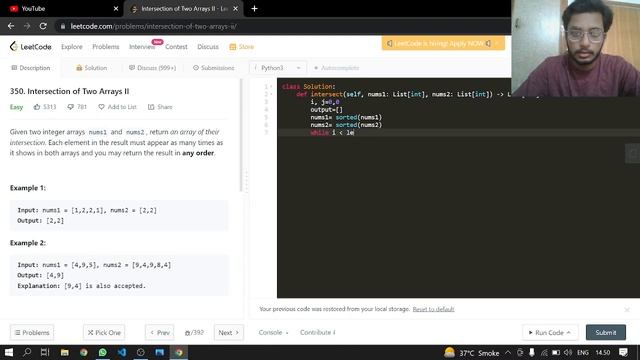Click the browser forward arrow
This screenshot has height=360, width=640.
(x=27, y=26)
